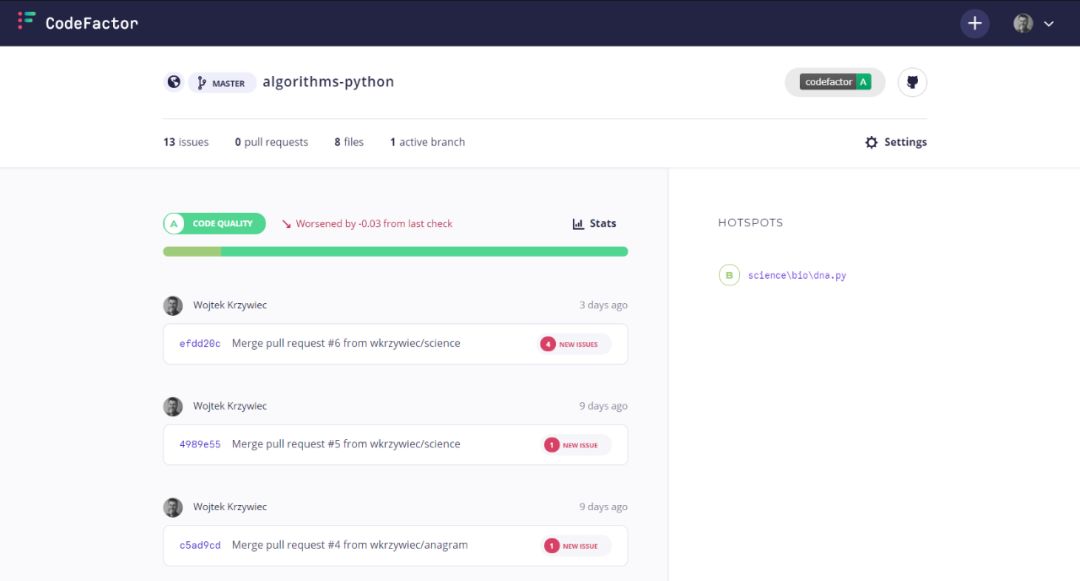Viewport: 1080px width, 581px height.
Task: Click timestamp above commit 4989e55
Action: click(603, 406)
